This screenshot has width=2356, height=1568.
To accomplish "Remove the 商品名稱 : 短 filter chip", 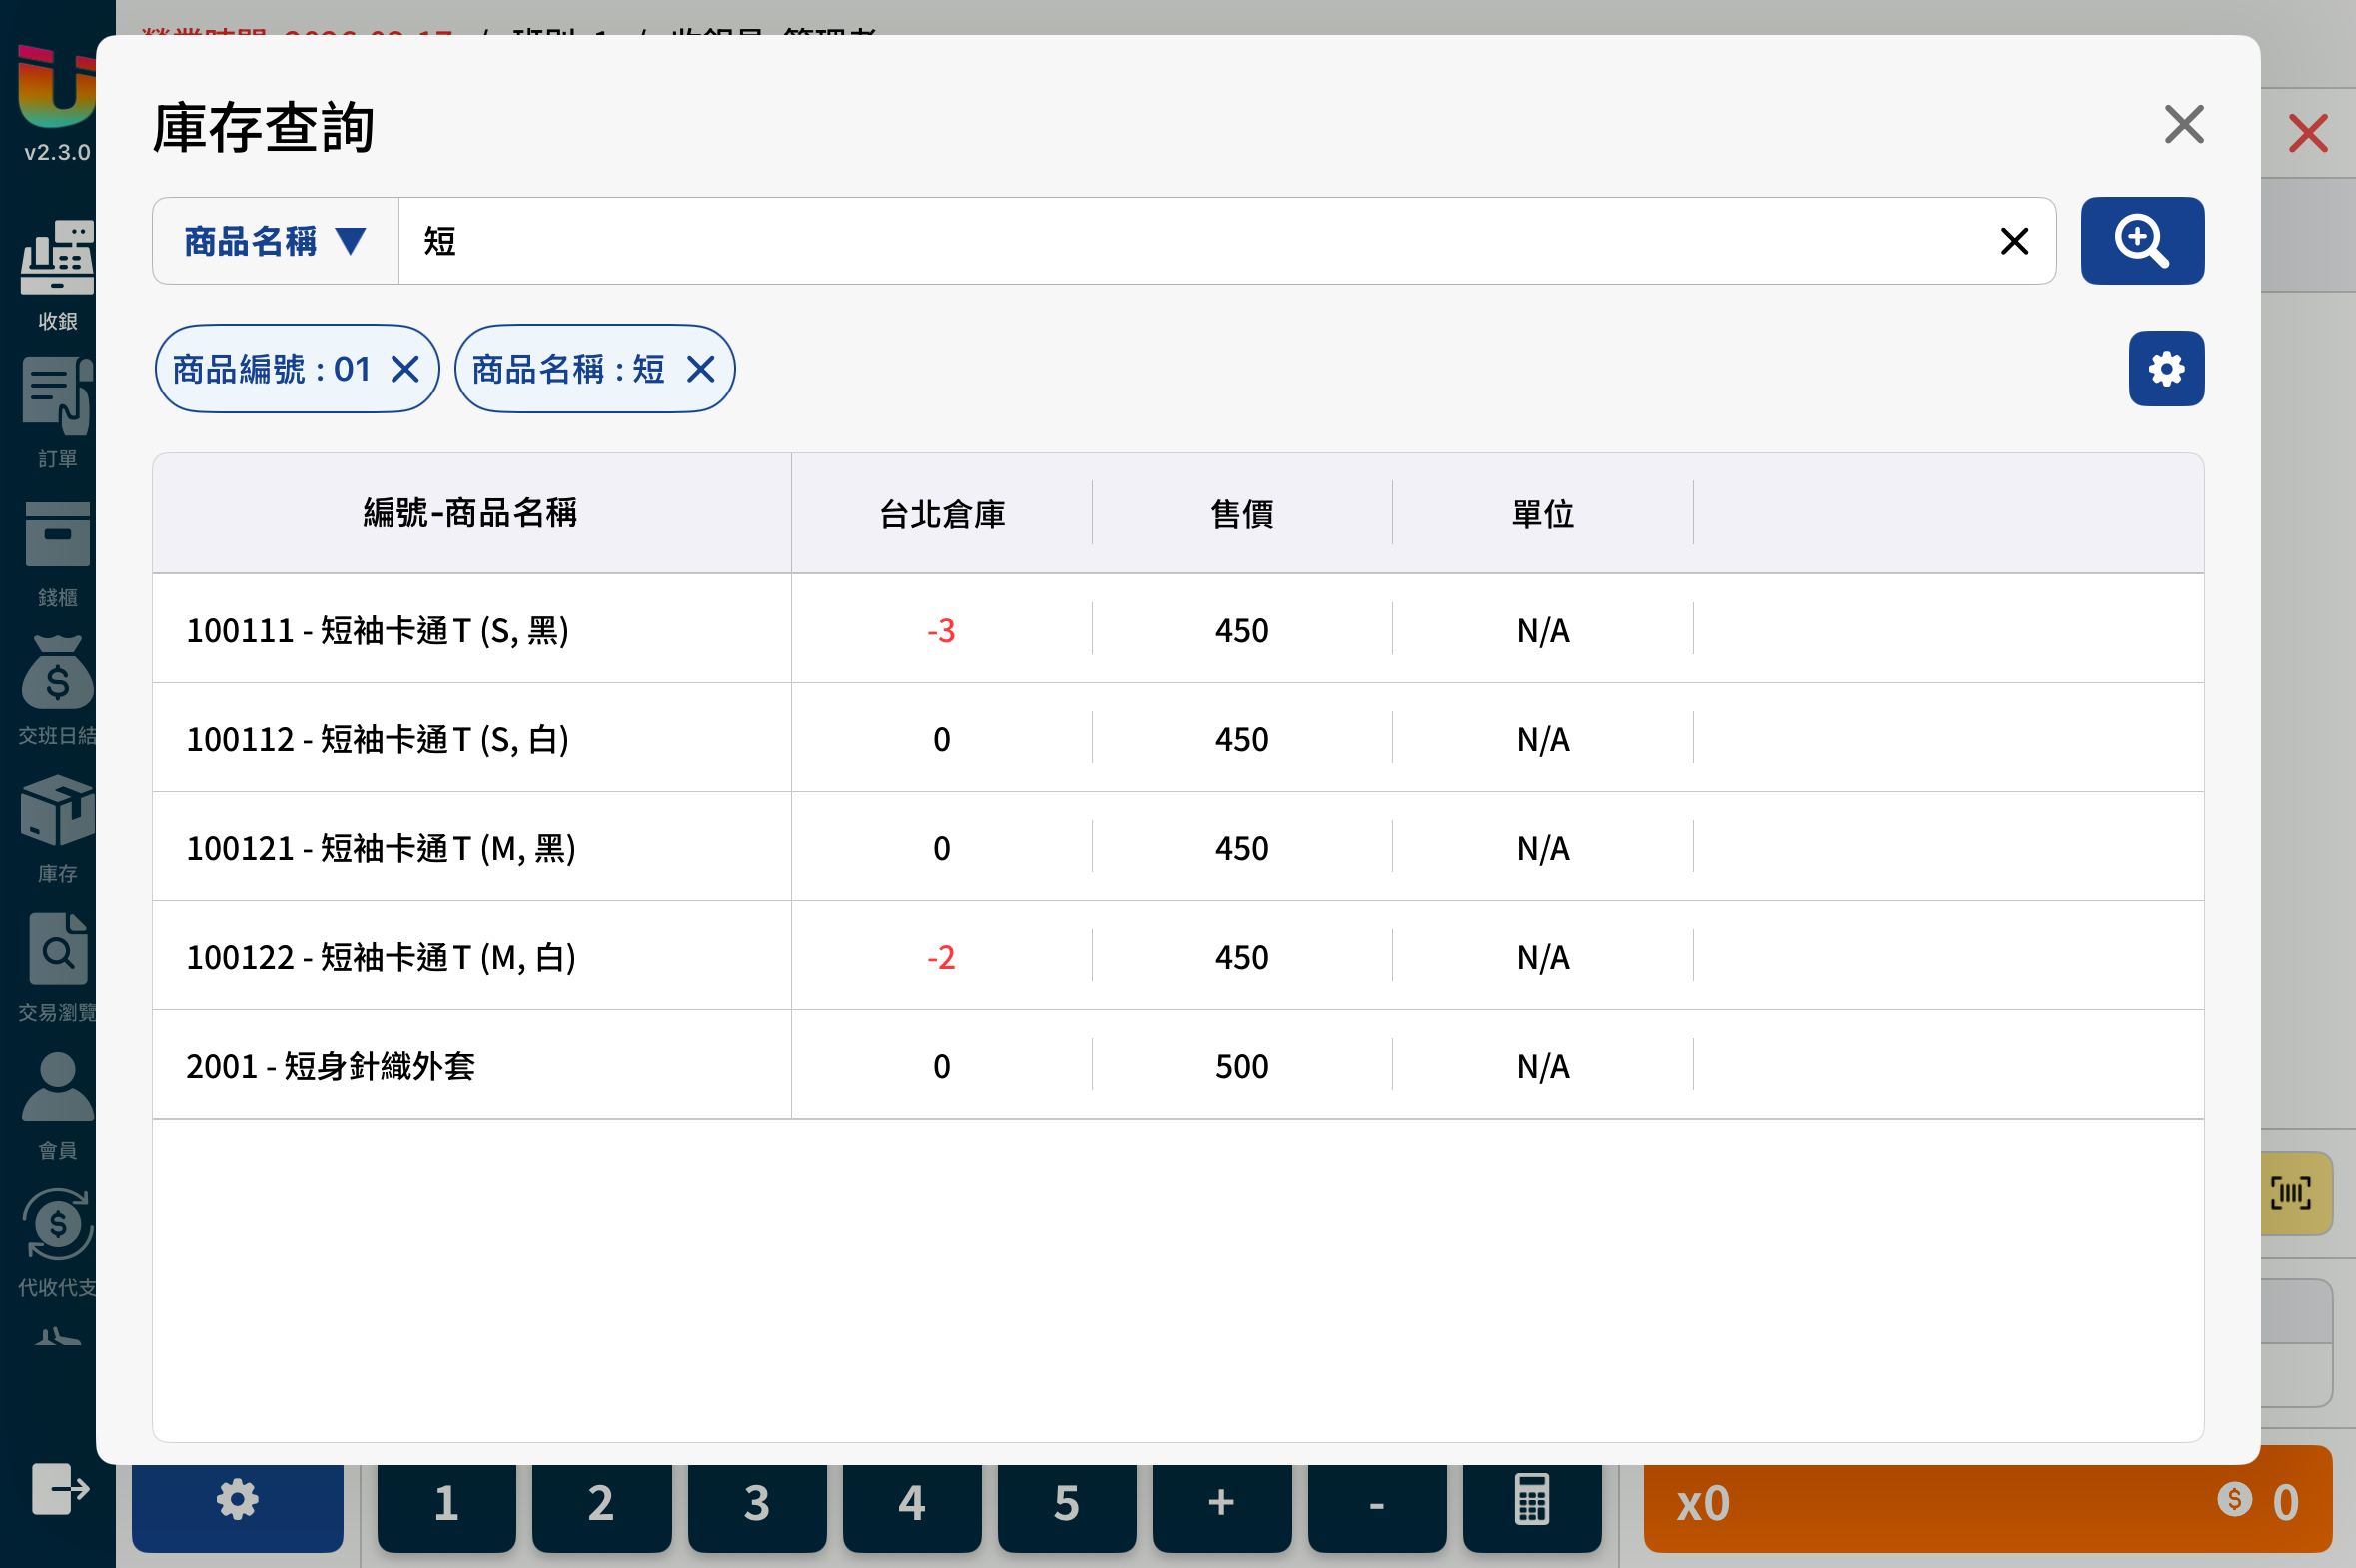I will pos(701,370).
